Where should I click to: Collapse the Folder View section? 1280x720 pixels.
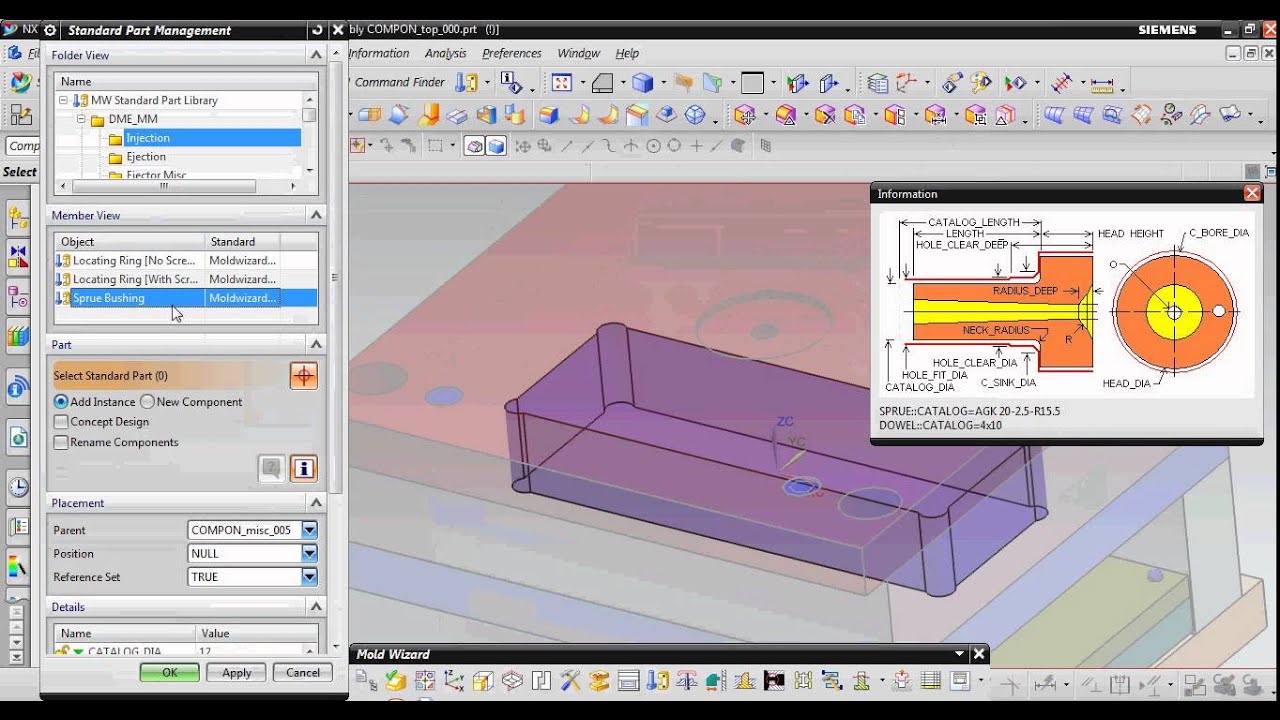coord(316,55)
